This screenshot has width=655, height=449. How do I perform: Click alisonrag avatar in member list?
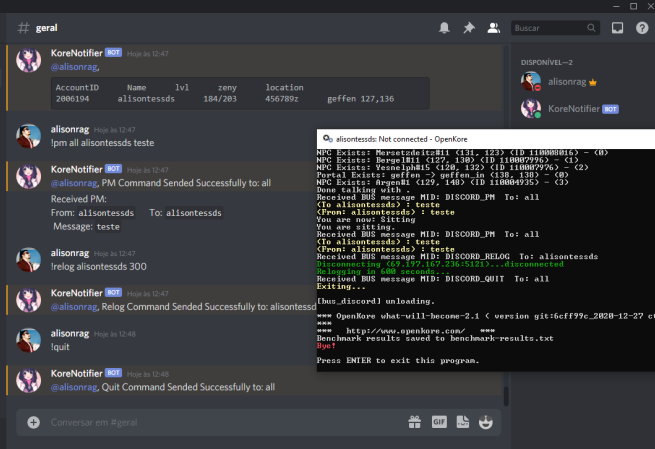point(531,82)
